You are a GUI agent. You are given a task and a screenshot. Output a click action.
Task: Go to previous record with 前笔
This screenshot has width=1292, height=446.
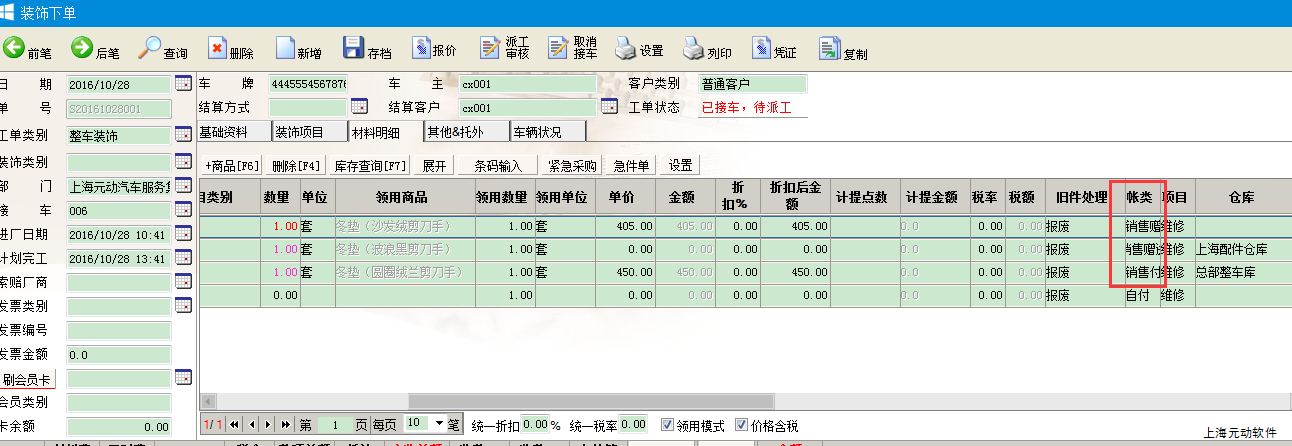coord(27,49)
